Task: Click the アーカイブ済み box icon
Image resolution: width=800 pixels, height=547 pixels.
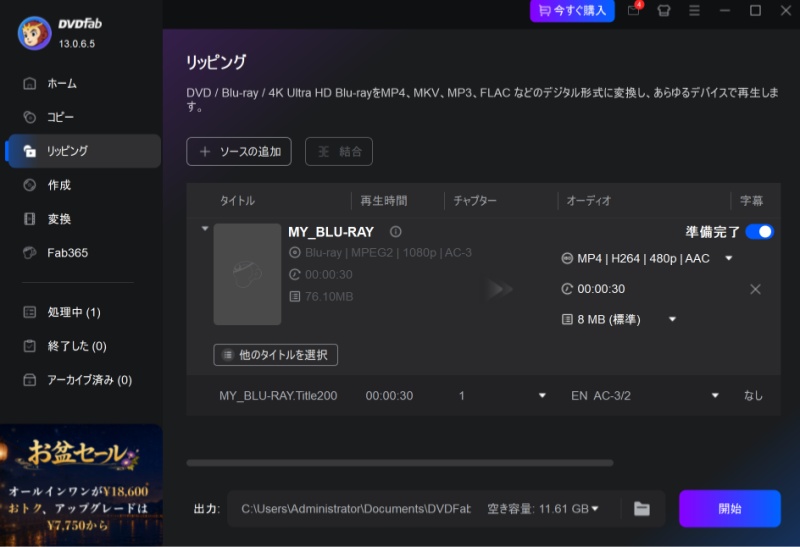Action: click(30, 380)
